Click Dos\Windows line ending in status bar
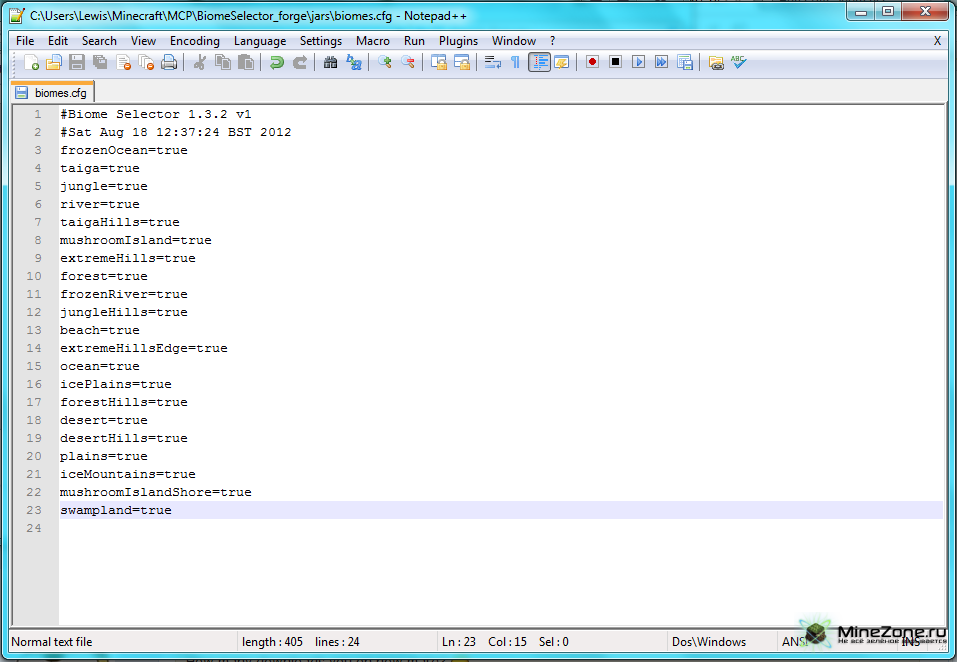Image resolution: width=957 pixels, height=662 pixels. [708, 642]
